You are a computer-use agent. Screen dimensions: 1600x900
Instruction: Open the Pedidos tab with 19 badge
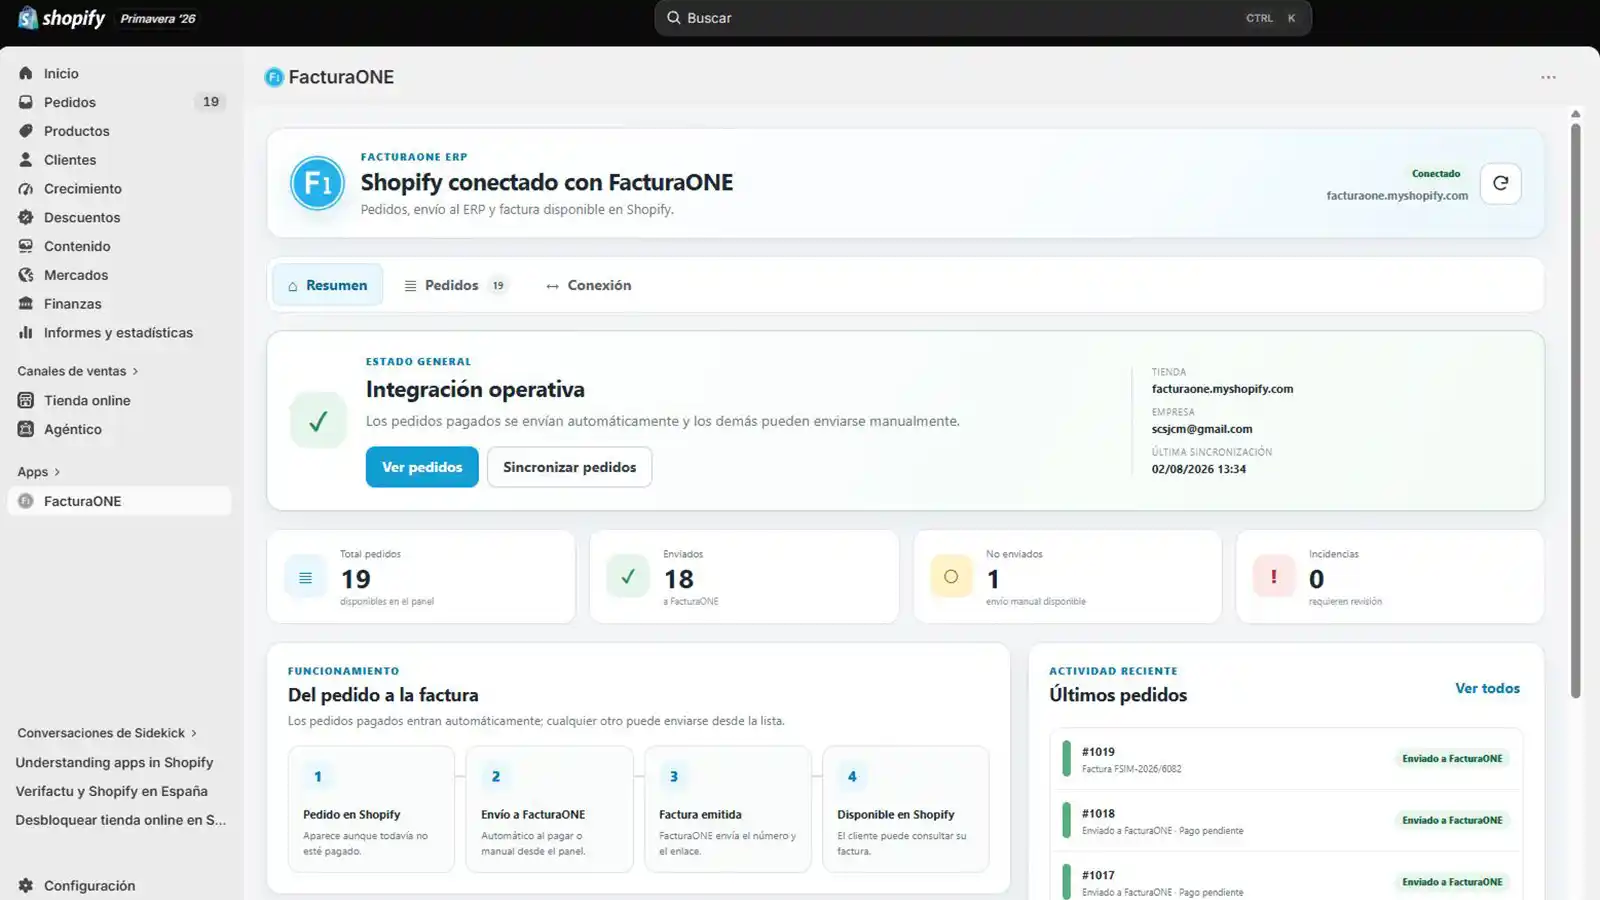(456, 285)
